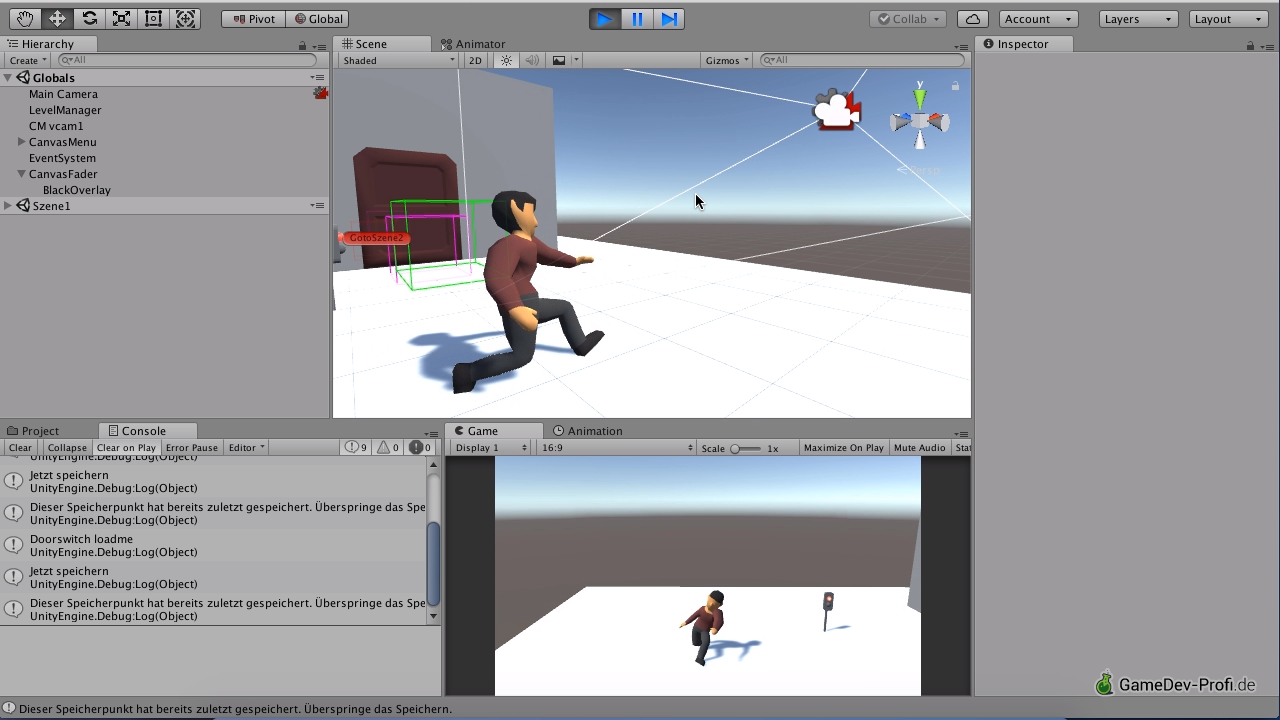Open the Layout dropdown
This screenshot has height=720, width=1280.
pos(1229,19)
